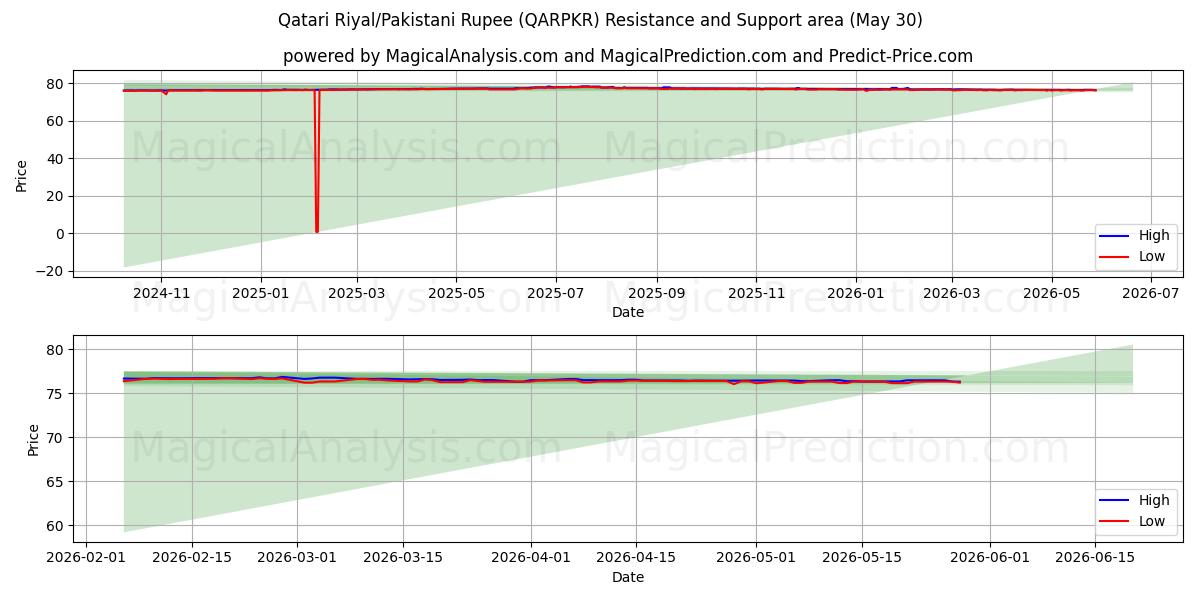Click the chart title mentioning QARPKR
The image size is (1200, 600).
coord(600,20)
